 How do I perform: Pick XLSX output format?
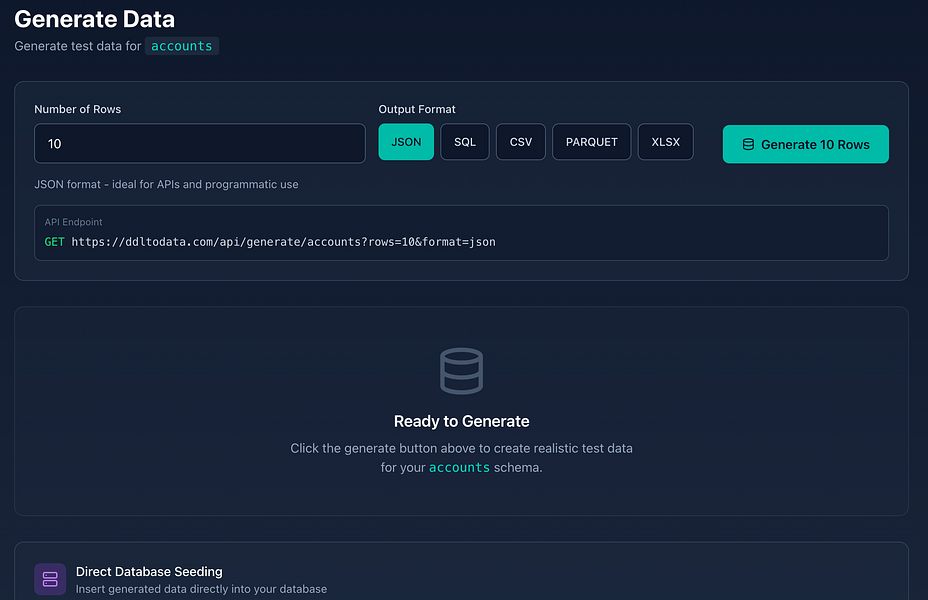[665, 142]
